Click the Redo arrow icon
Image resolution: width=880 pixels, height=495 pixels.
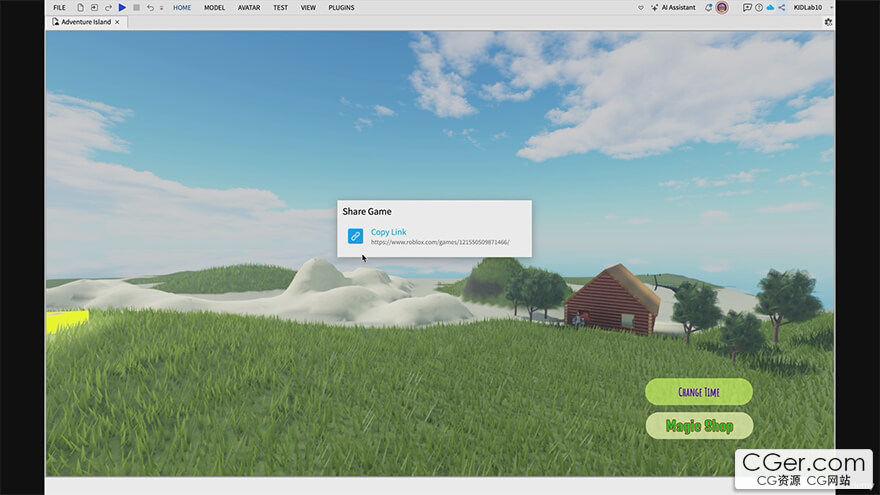[108, 7]
